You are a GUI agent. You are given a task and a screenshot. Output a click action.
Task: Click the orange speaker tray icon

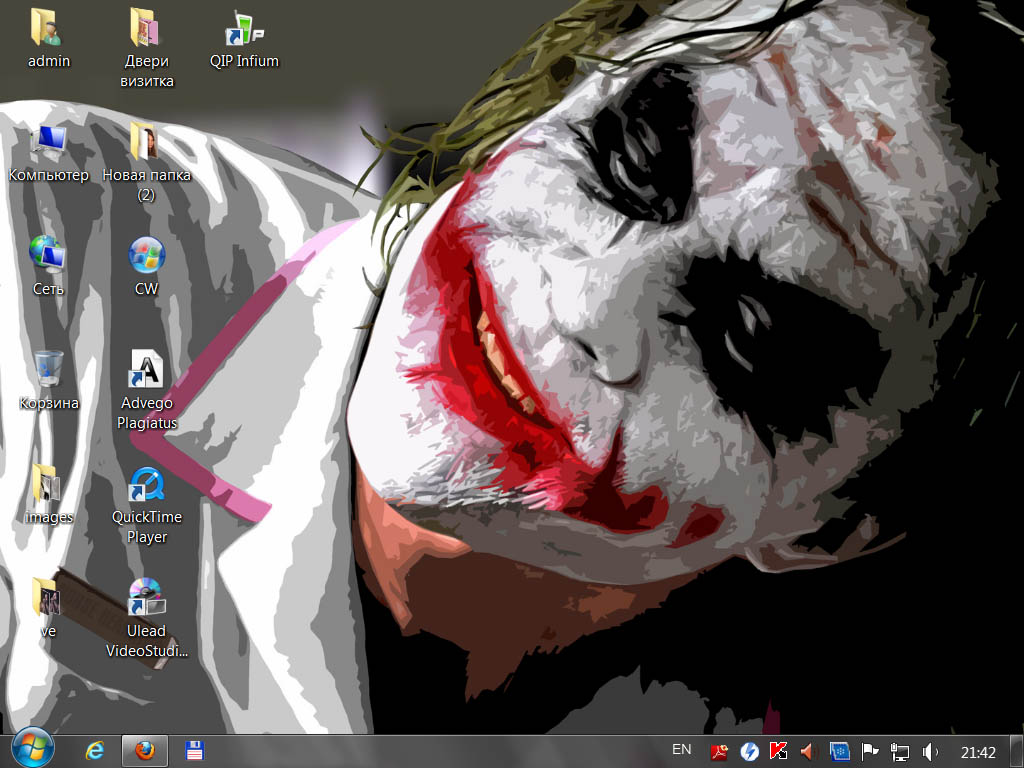808,752
